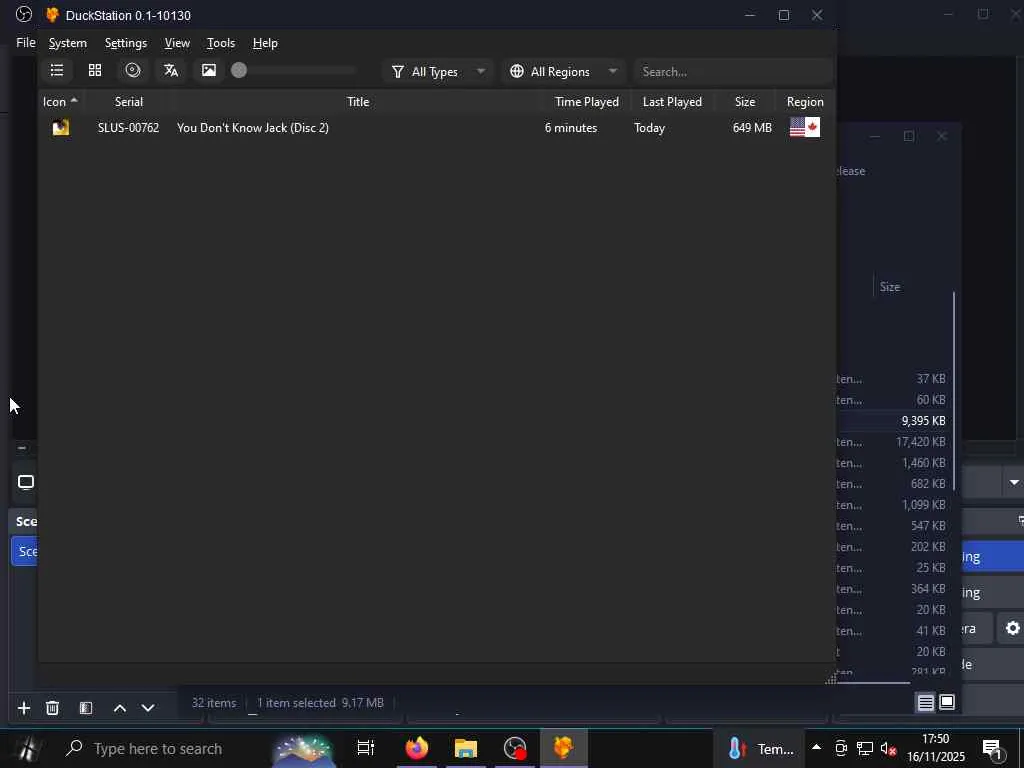Move scene up with OBS up arrow

pos(120,708)
